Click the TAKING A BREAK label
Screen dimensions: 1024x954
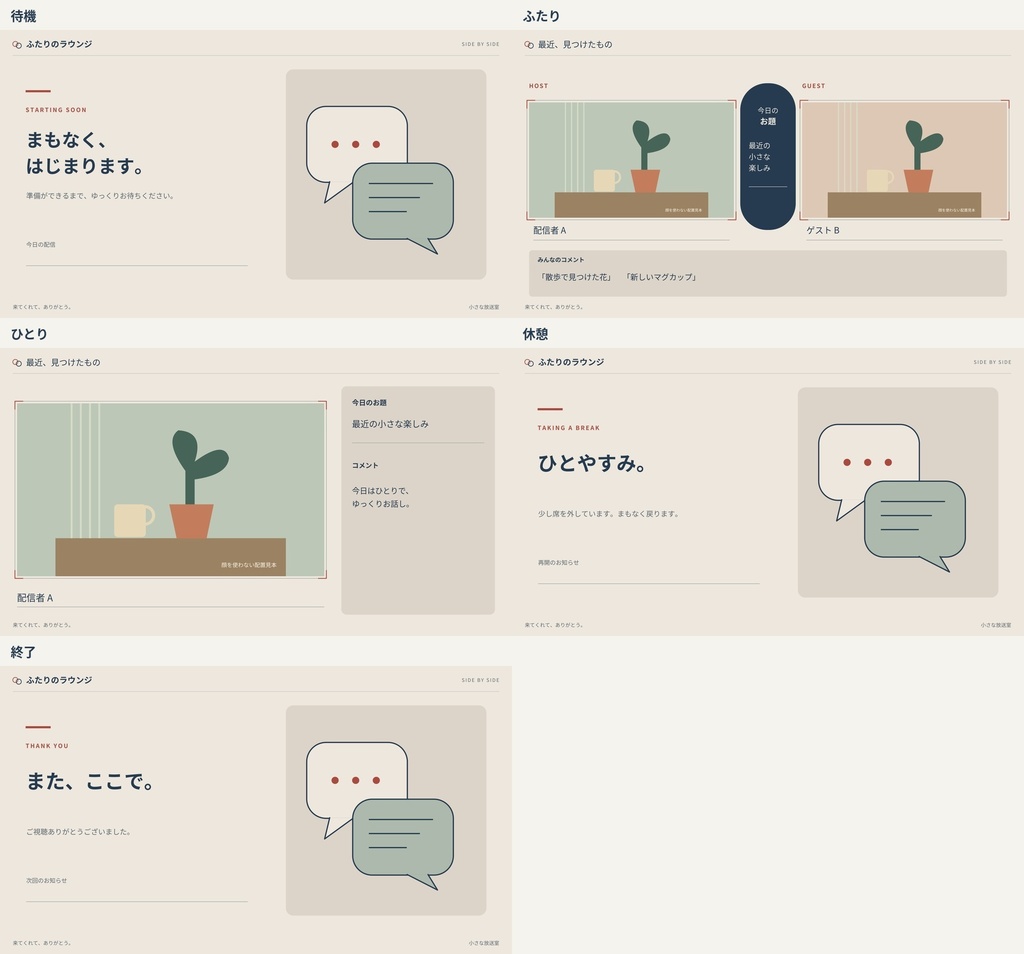(x=569, y=428)
